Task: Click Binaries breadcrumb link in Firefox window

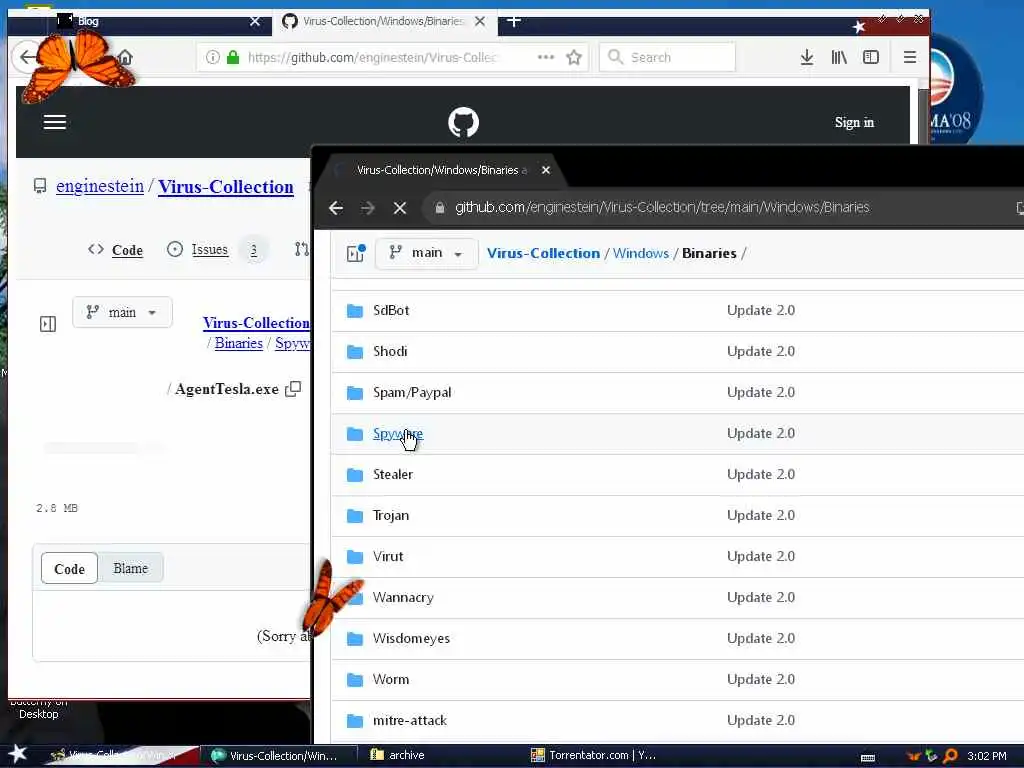Action: (238, 343)
